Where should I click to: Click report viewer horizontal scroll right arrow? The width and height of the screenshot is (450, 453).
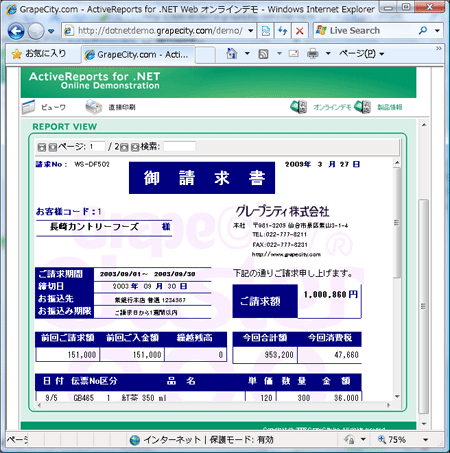388,405
